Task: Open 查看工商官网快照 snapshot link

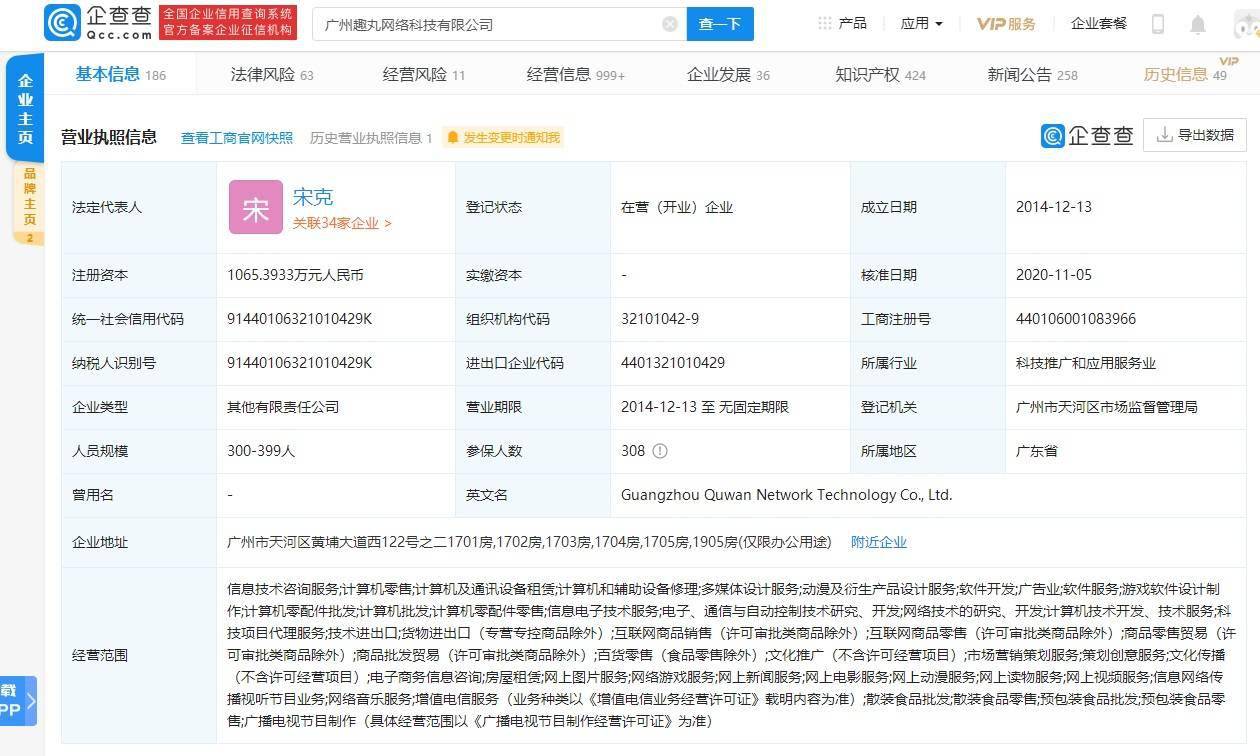Action: [x=236, y=137]
